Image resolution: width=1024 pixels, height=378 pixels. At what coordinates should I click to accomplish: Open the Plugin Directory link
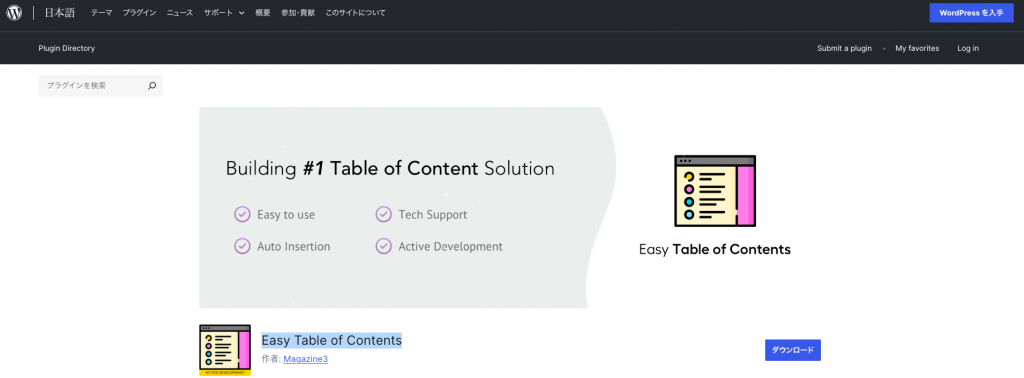tap(67, 48)
